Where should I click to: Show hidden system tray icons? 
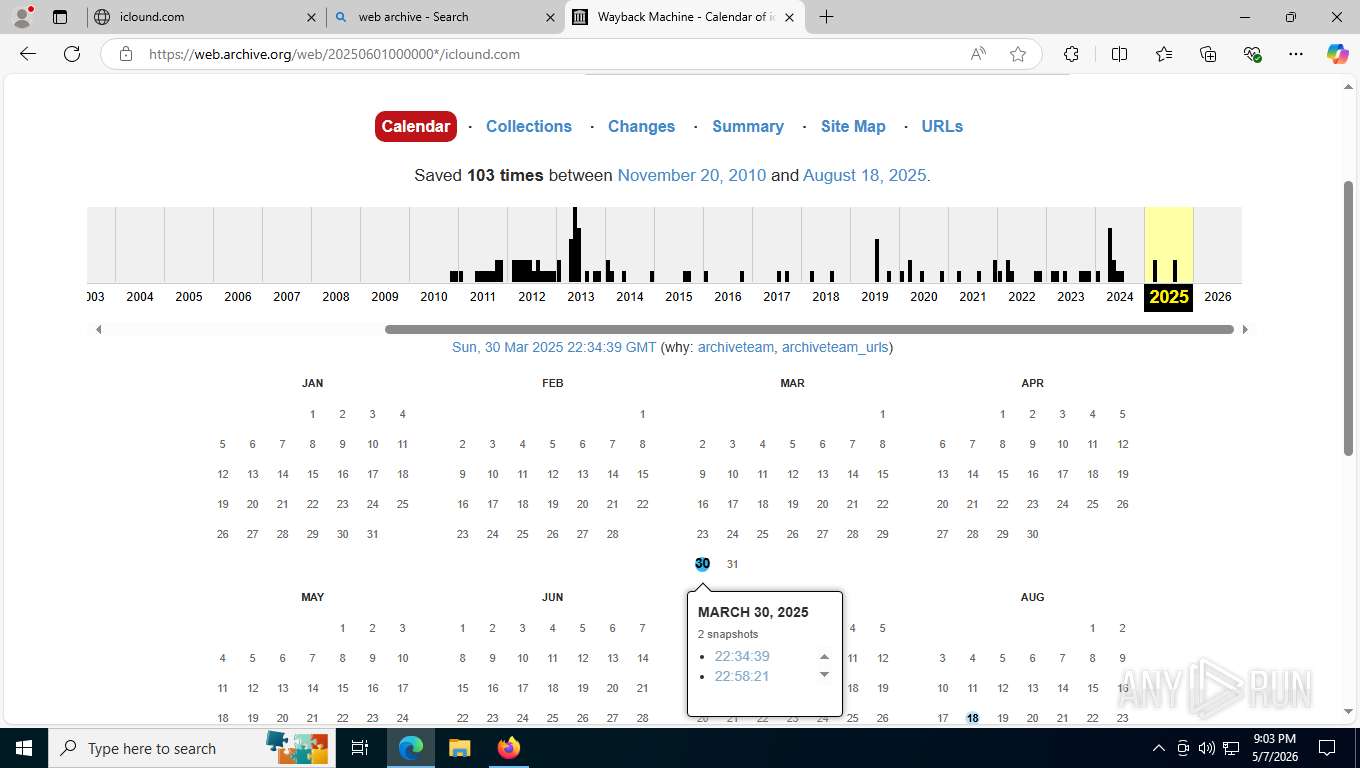pos(1159,748)
